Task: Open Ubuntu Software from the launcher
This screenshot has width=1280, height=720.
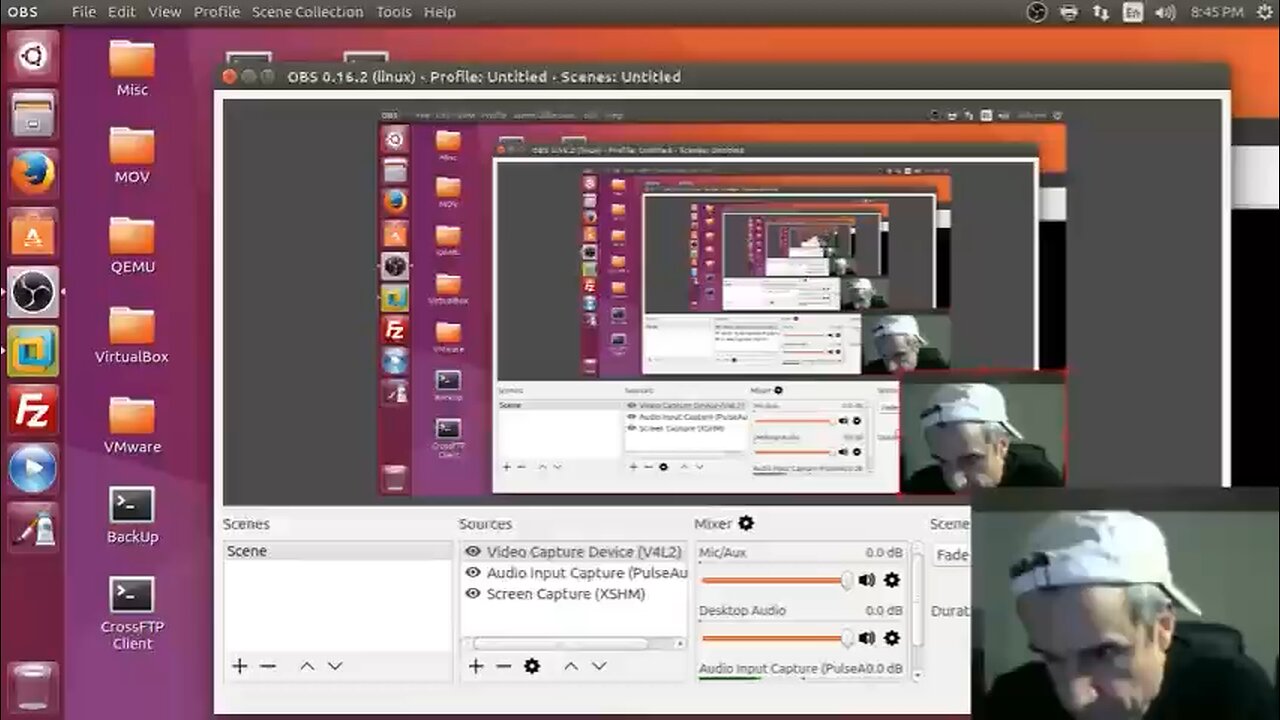Action: pos(33,233)
